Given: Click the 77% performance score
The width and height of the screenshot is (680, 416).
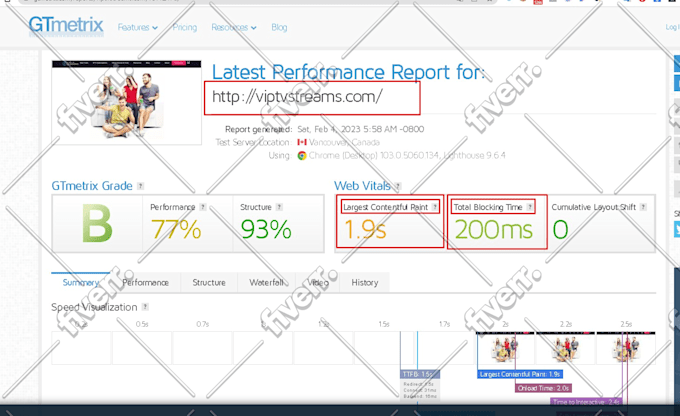Looking at the screenshot, I should coord(176,229).
